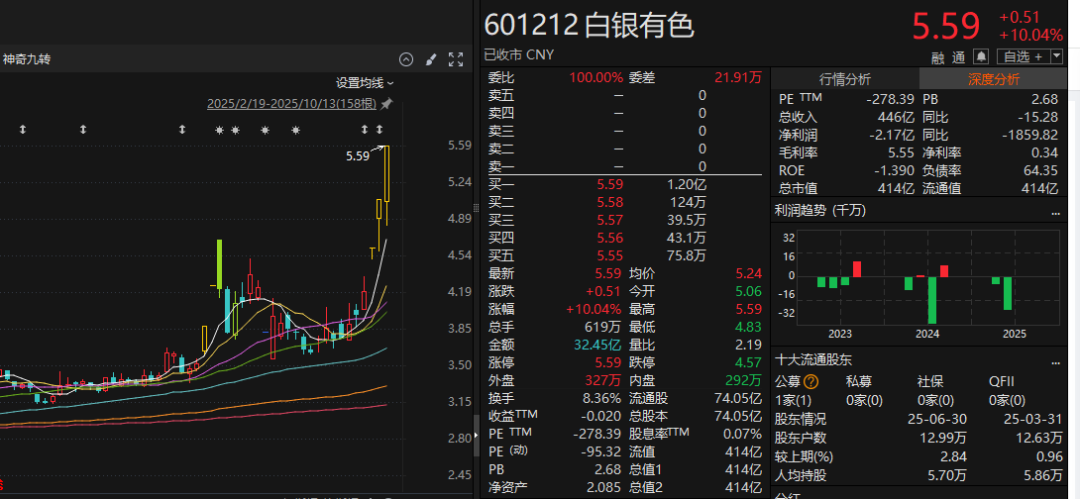Pin the date range with pushpin icon
This screenshot has width=1080, height=499.
tap(386, 104)
